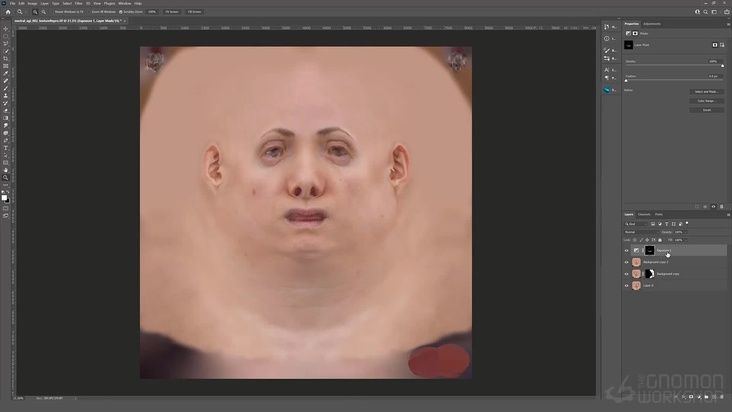This screenshot has width=732, height=412.
Task: Filter layers by type (T) icon
Action: click(x=667, y=224)
